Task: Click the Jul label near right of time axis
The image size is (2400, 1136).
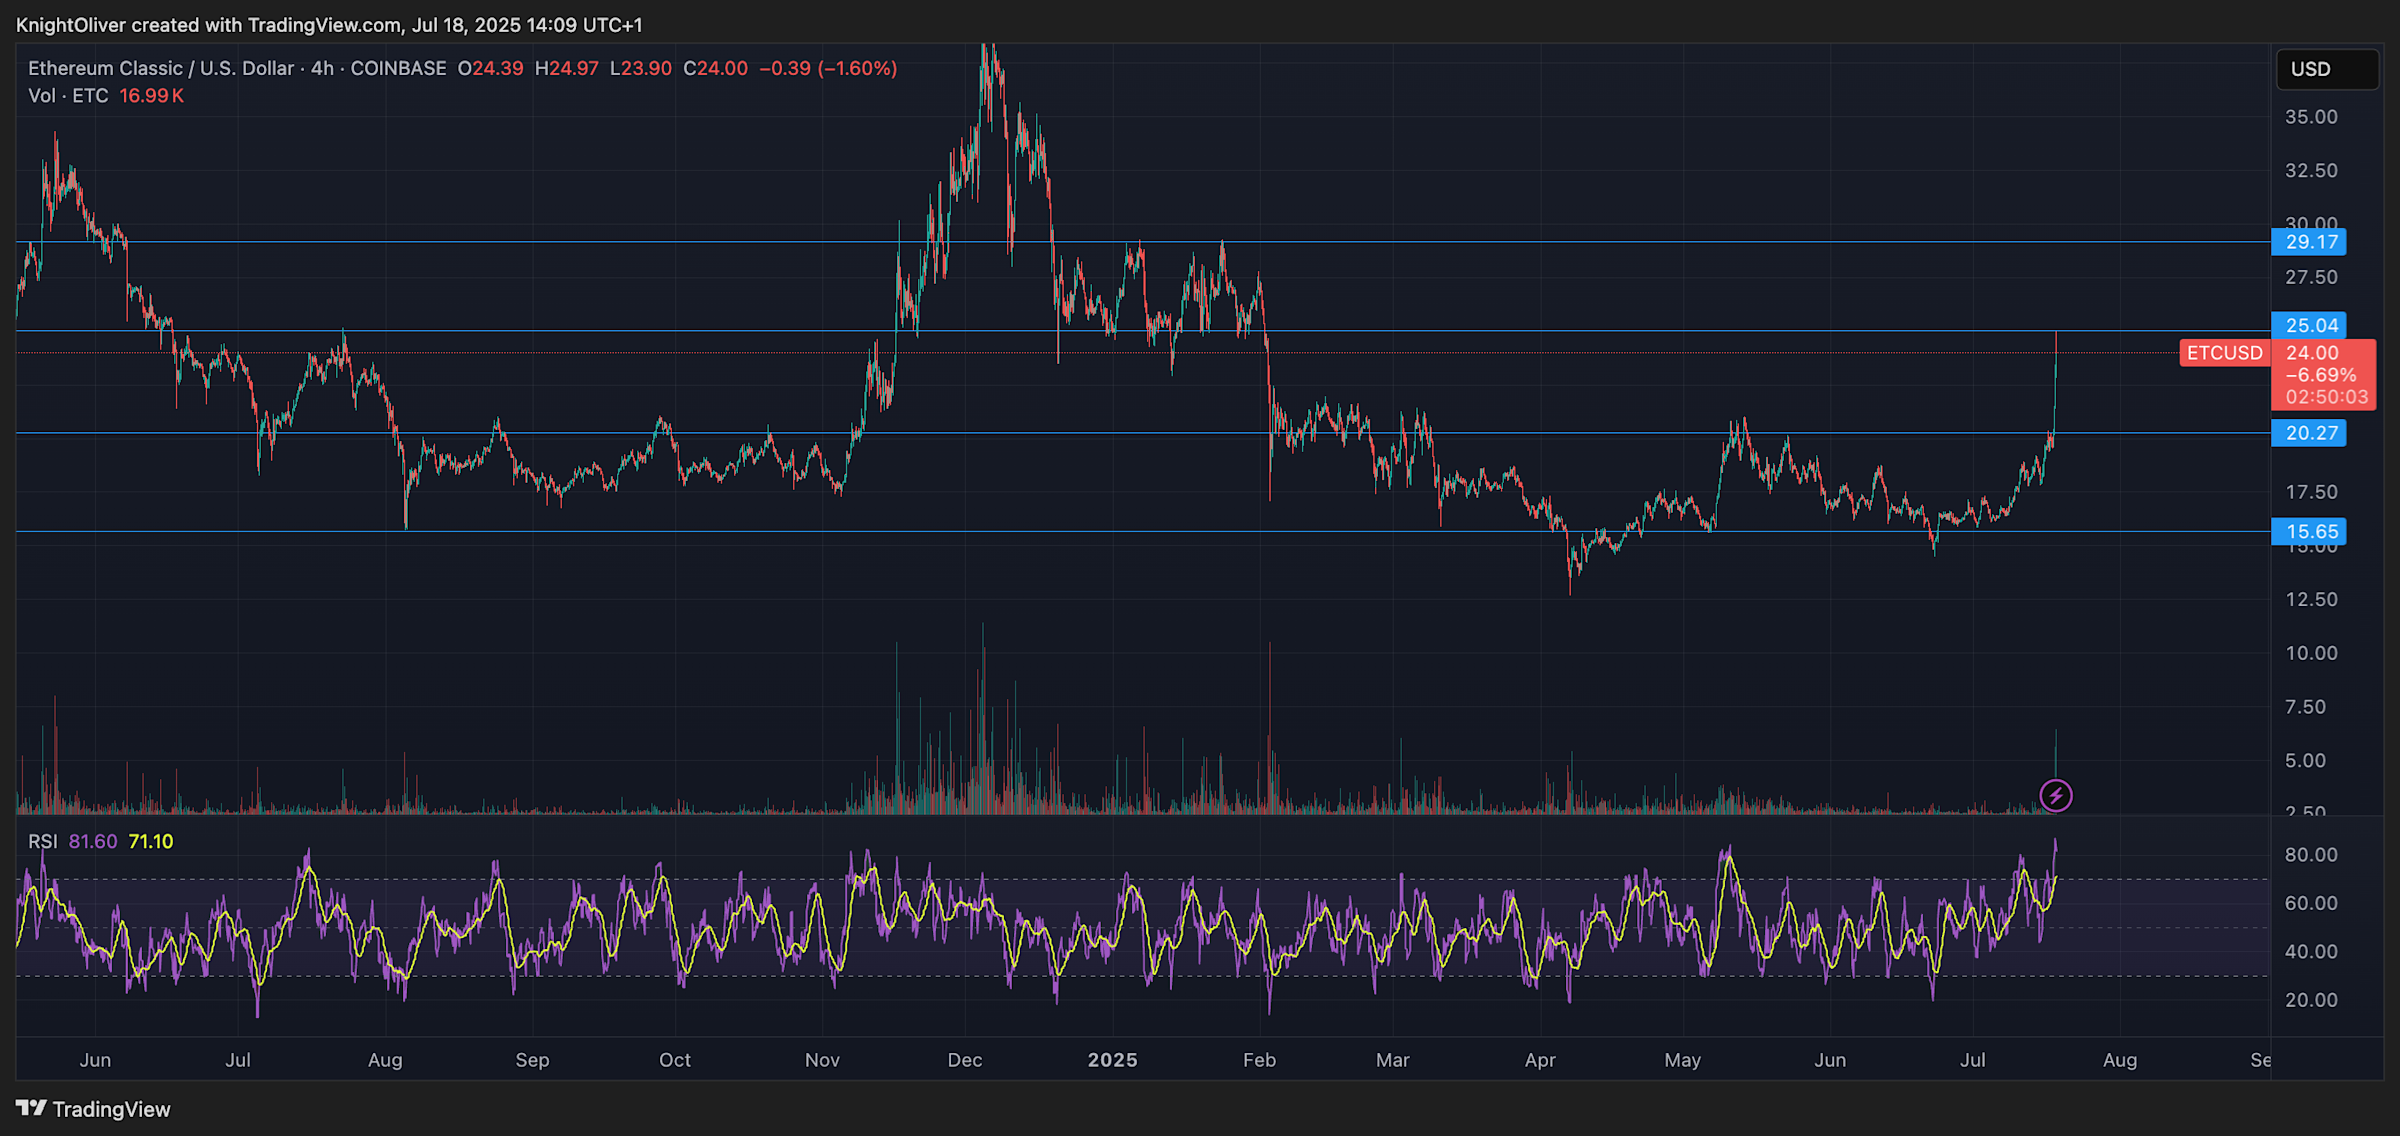Action: pyautogui.click(x=1973, y=1060)
